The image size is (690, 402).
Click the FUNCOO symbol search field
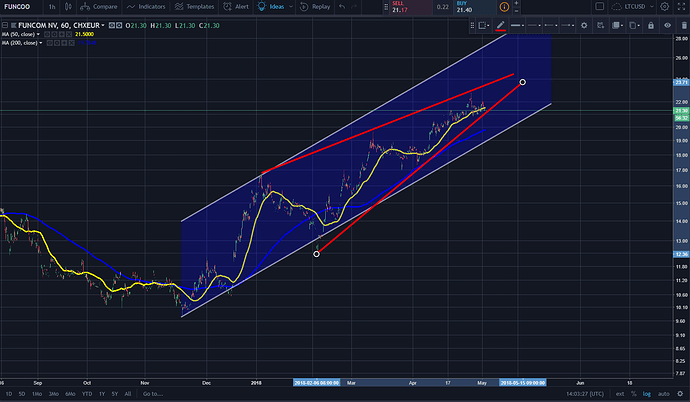coord(21,7)
